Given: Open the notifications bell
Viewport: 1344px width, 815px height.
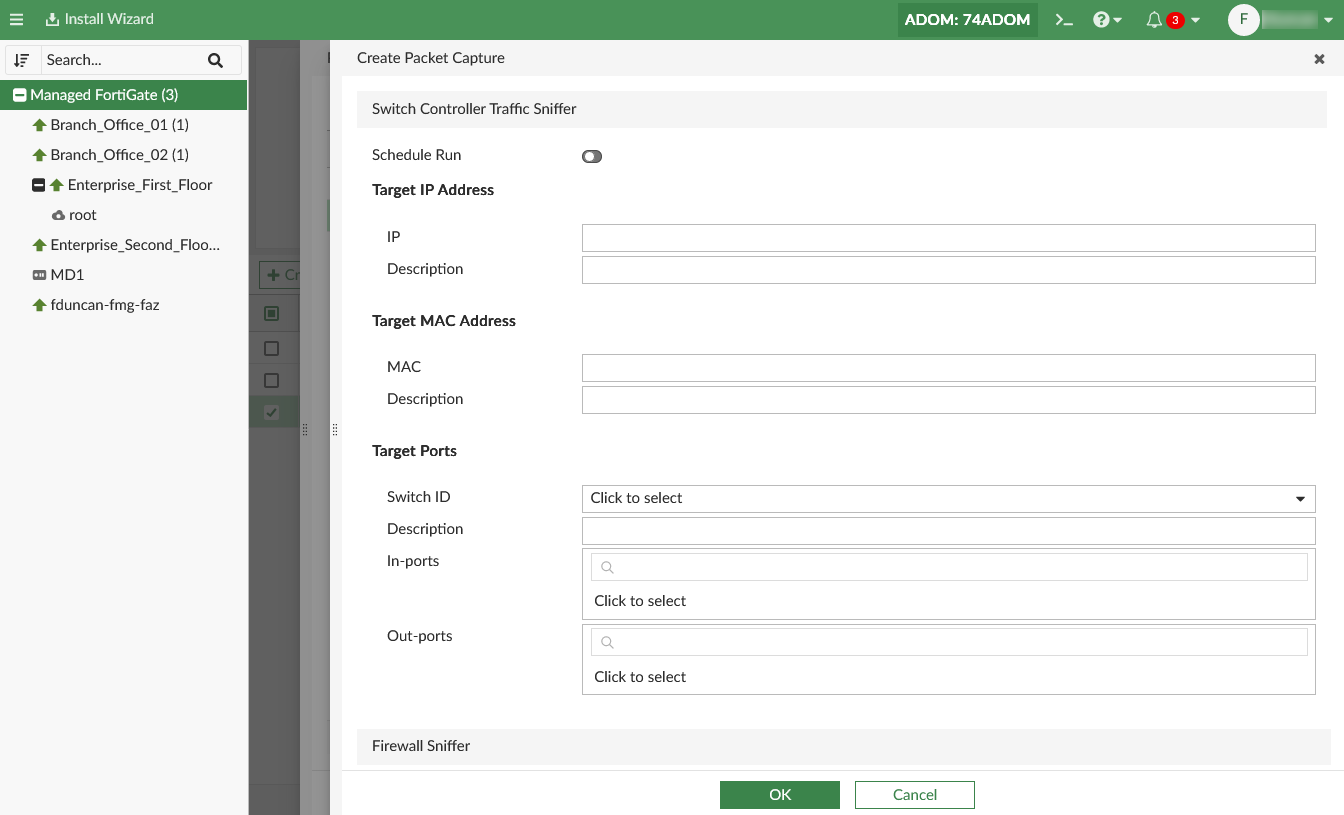Looking at the screenshot, I should (1154, 20).
